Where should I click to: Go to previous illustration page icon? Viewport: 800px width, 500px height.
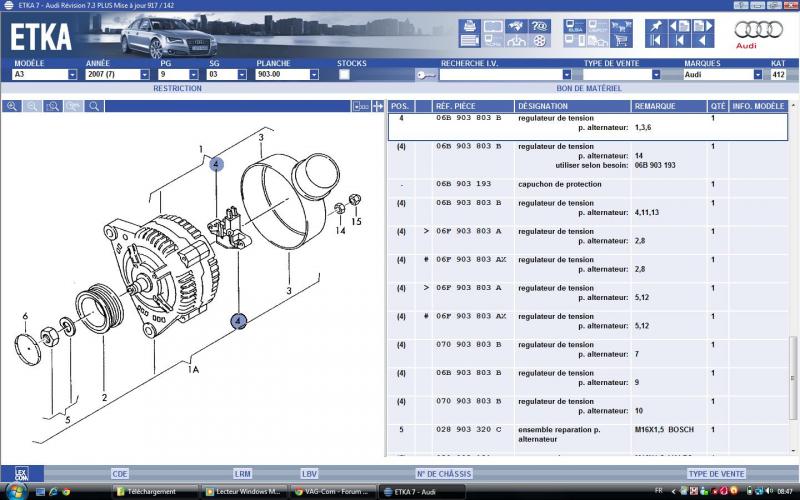point(679,26)
